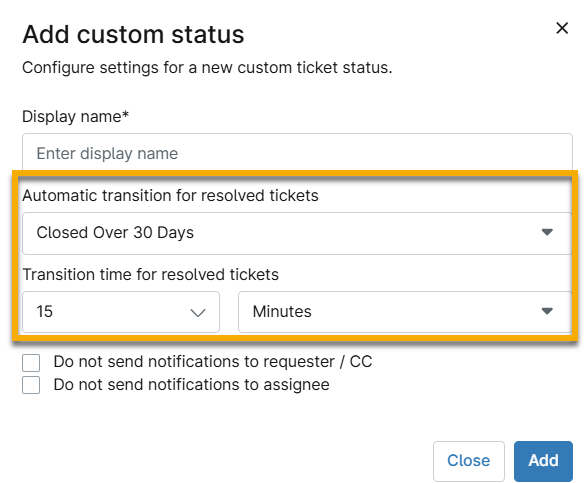Open the Minutes unit dropdown

pyautogui.click(x=405, y=312)
